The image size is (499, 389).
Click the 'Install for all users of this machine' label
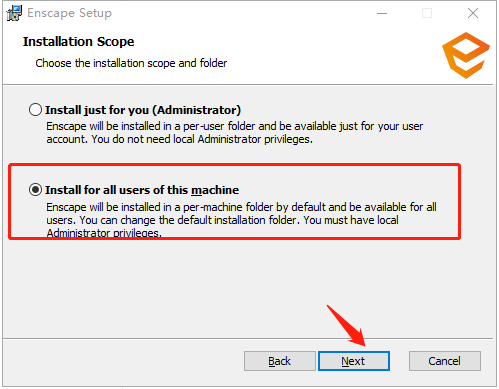tap(142, 190)
